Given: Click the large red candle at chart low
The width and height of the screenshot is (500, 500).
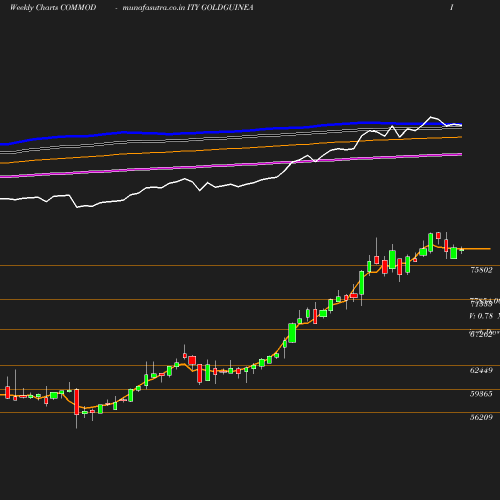Looking at the screenshot, I should tap(77, 402).
